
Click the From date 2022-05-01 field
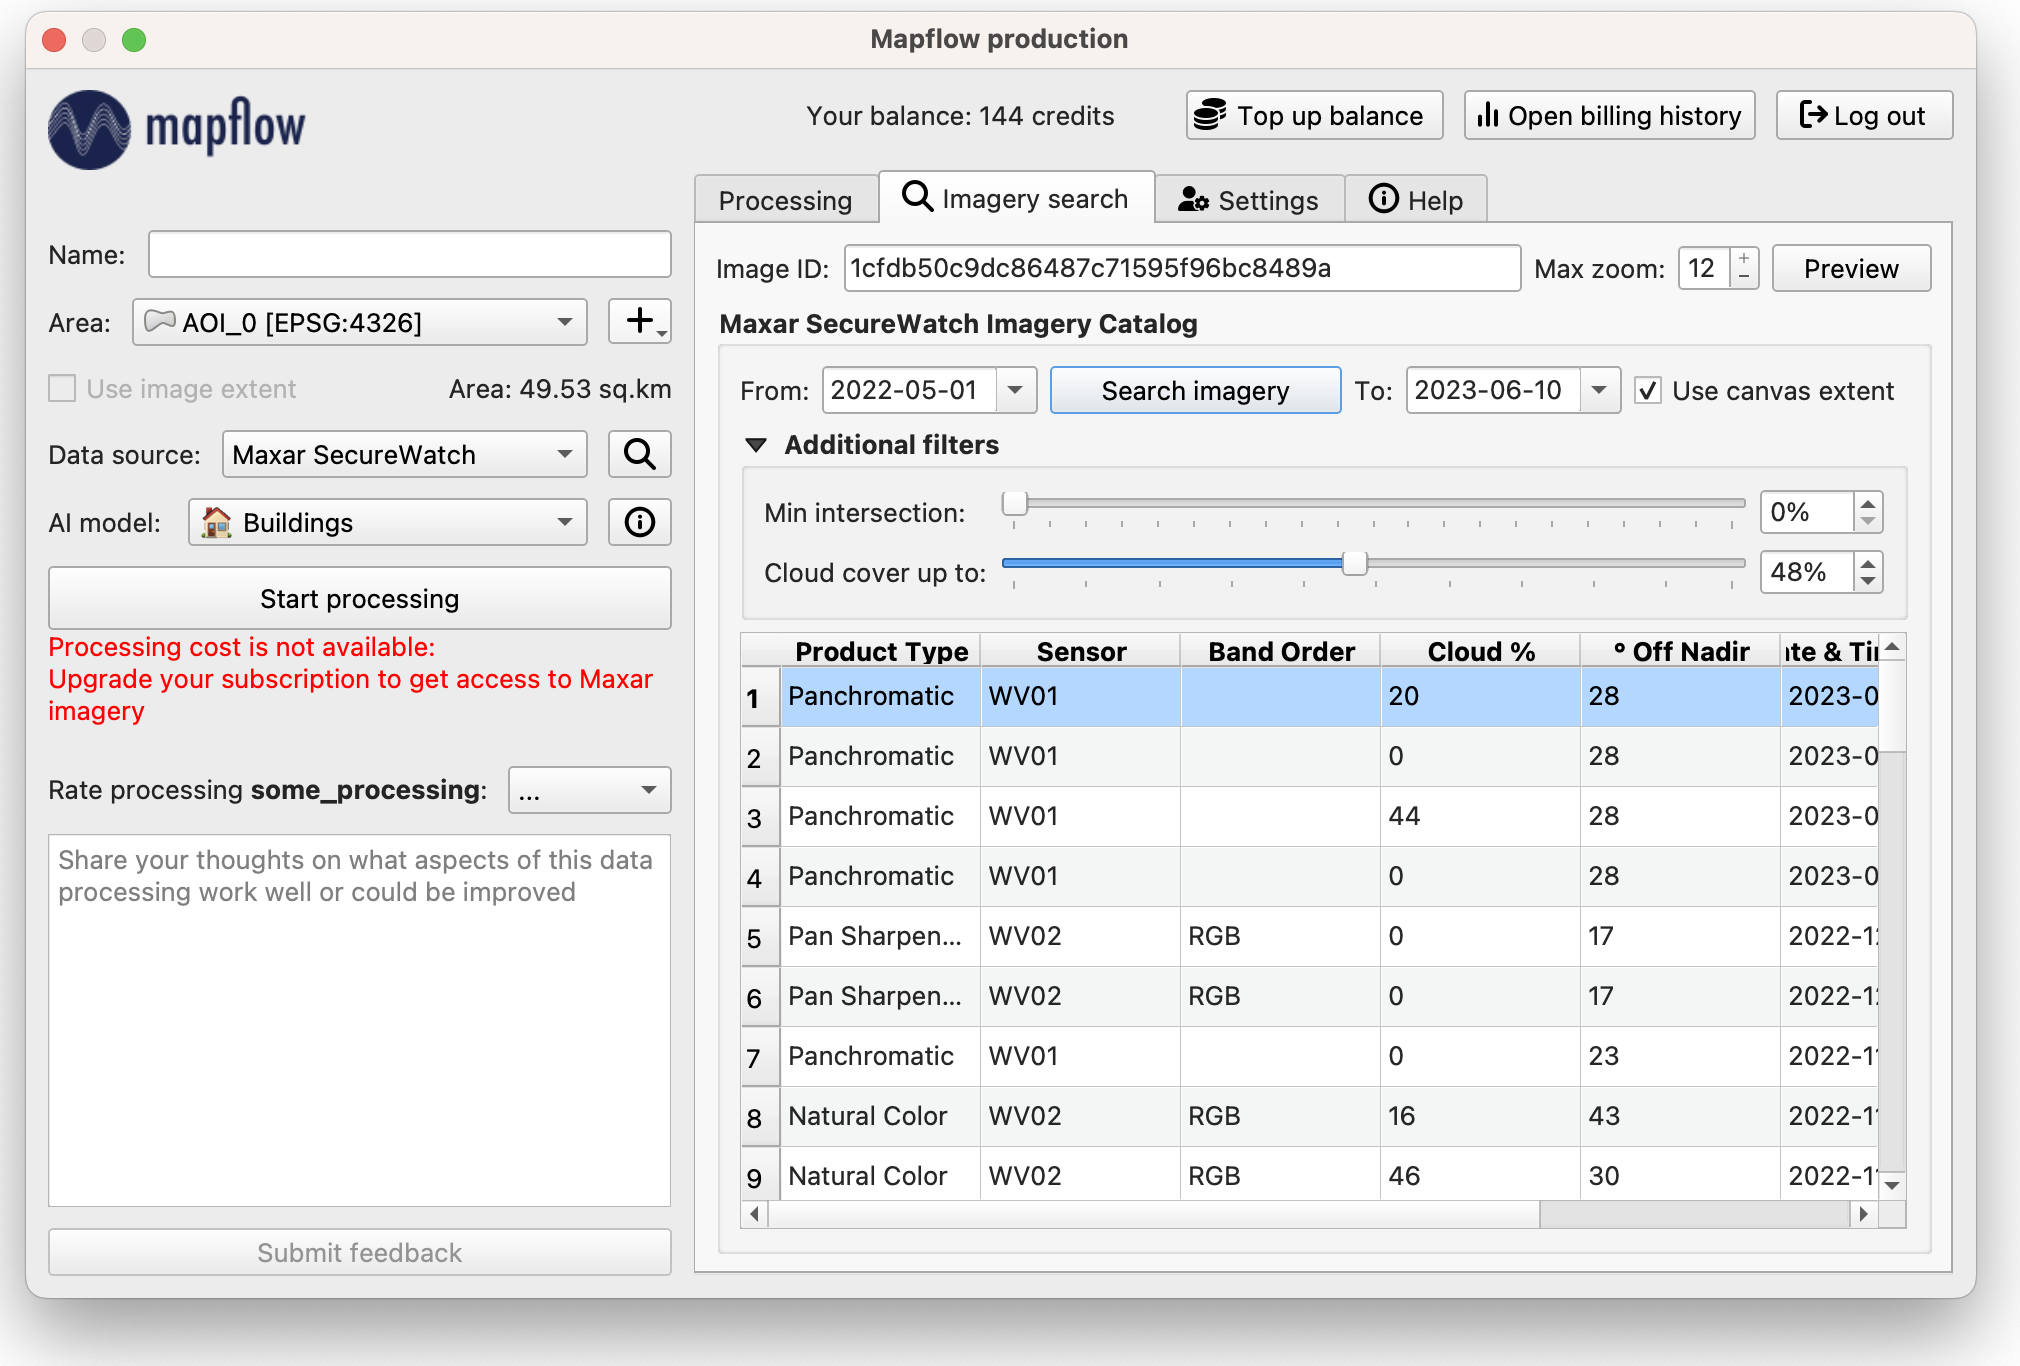[909, 390]
